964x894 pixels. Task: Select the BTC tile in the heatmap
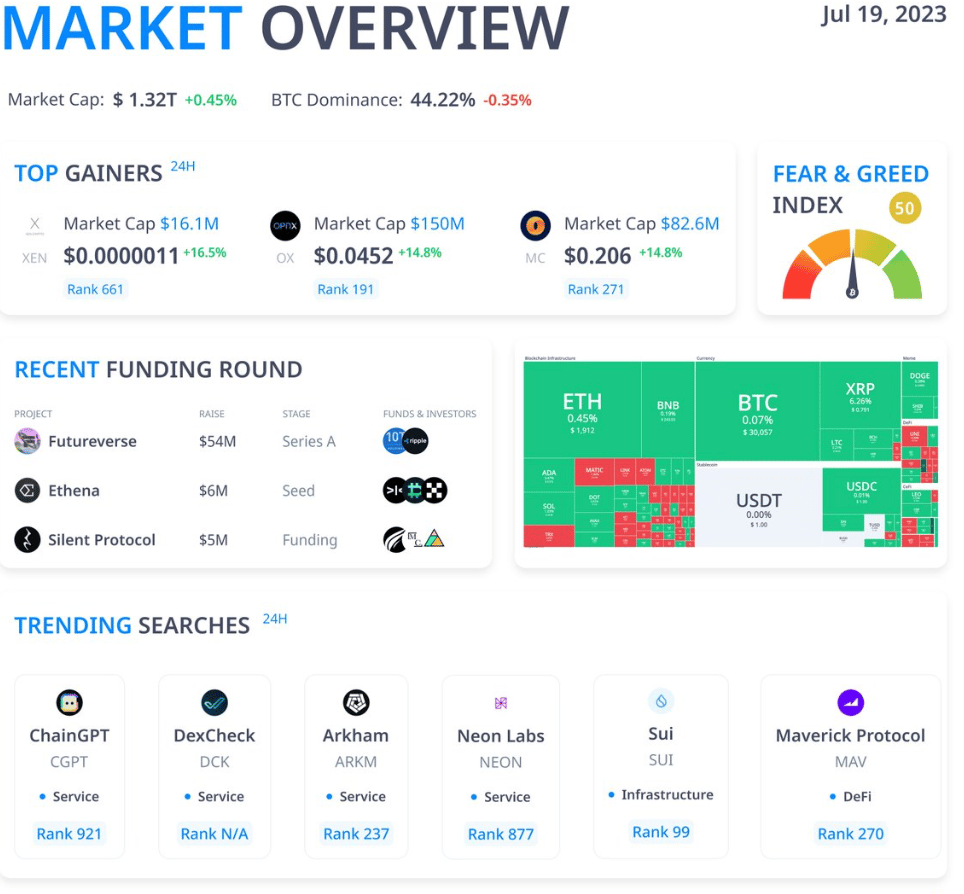(757, 411)
